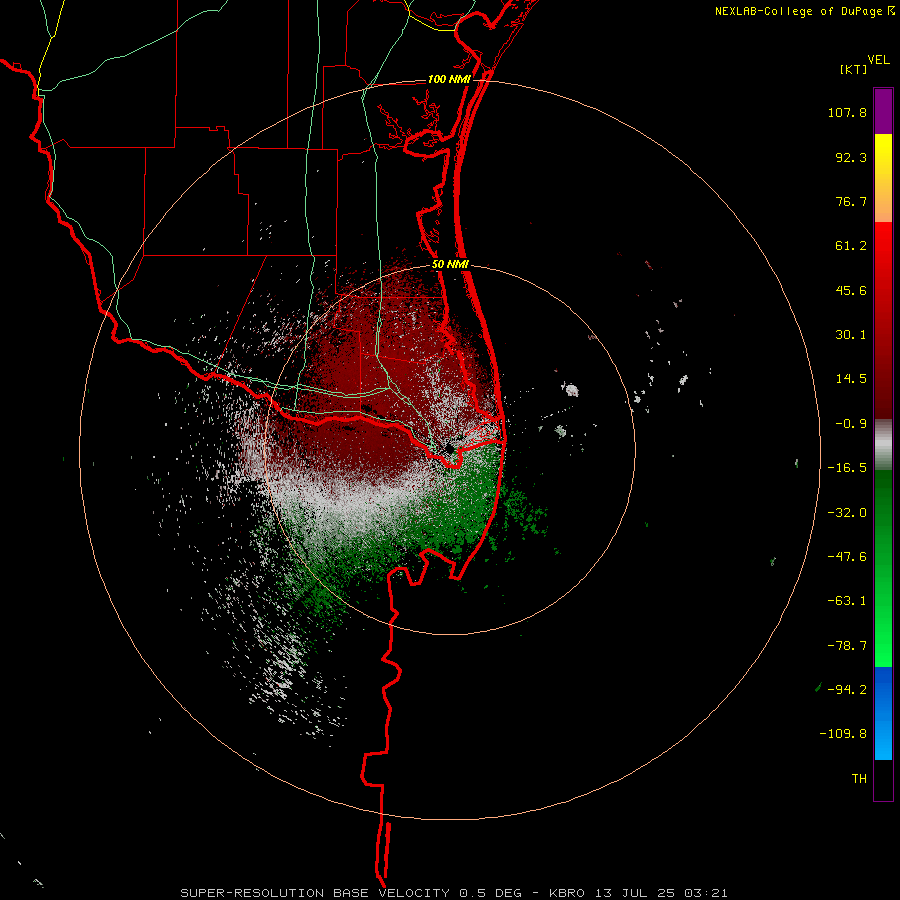Click the -32.0 legend value
The width and height of the screenshot is (900, 900).
tap(847, 513)
